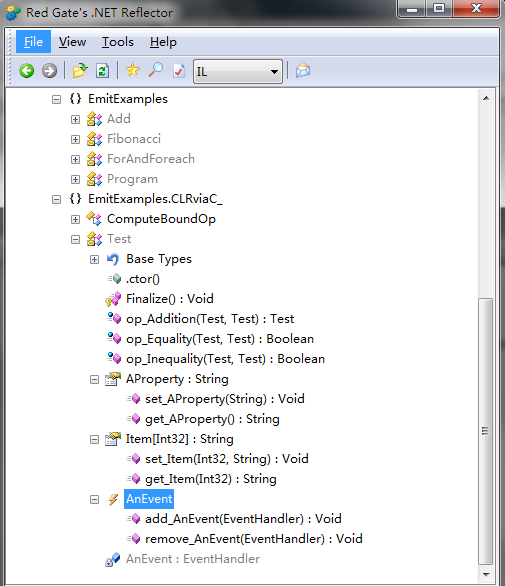
Task: Click the Base Types arrow icon
Action: click(113, 259)
